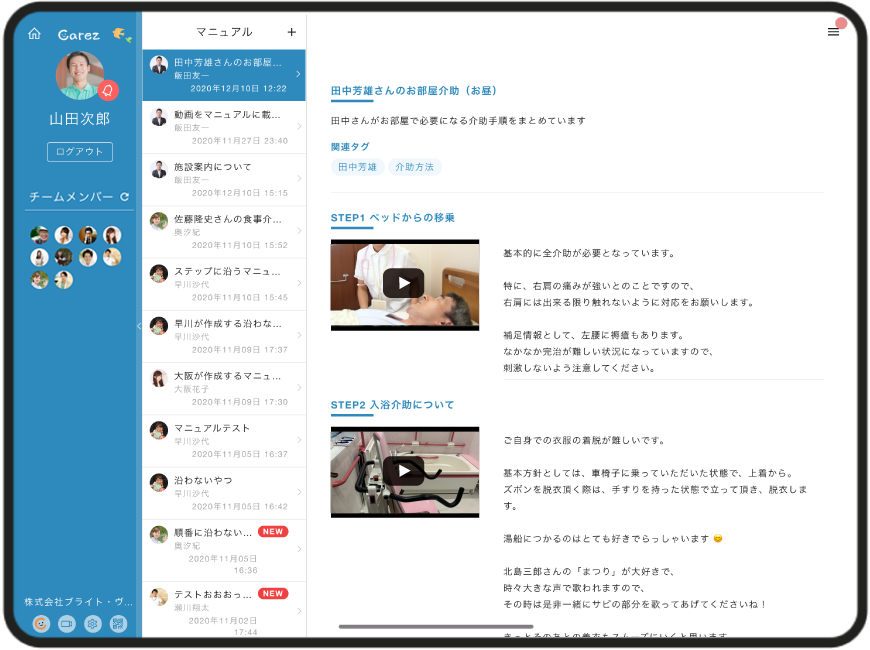Click the 田中芳雄 related tag
The height and width of the screenshot is (650, 870).
pos(357,168)
